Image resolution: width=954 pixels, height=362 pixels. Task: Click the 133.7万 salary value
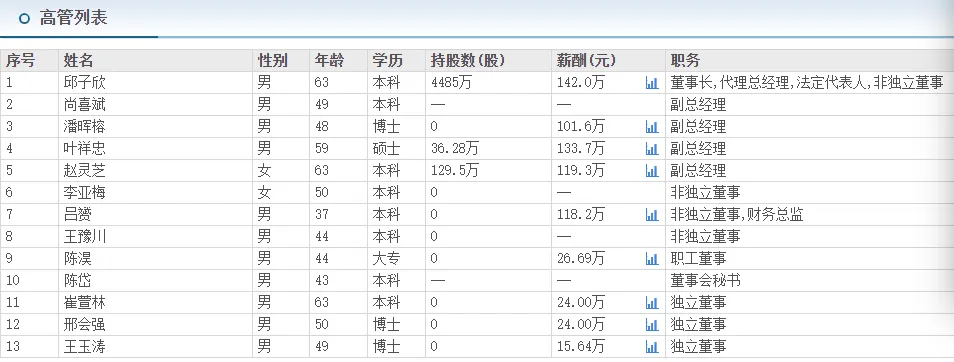click(581, 148)
